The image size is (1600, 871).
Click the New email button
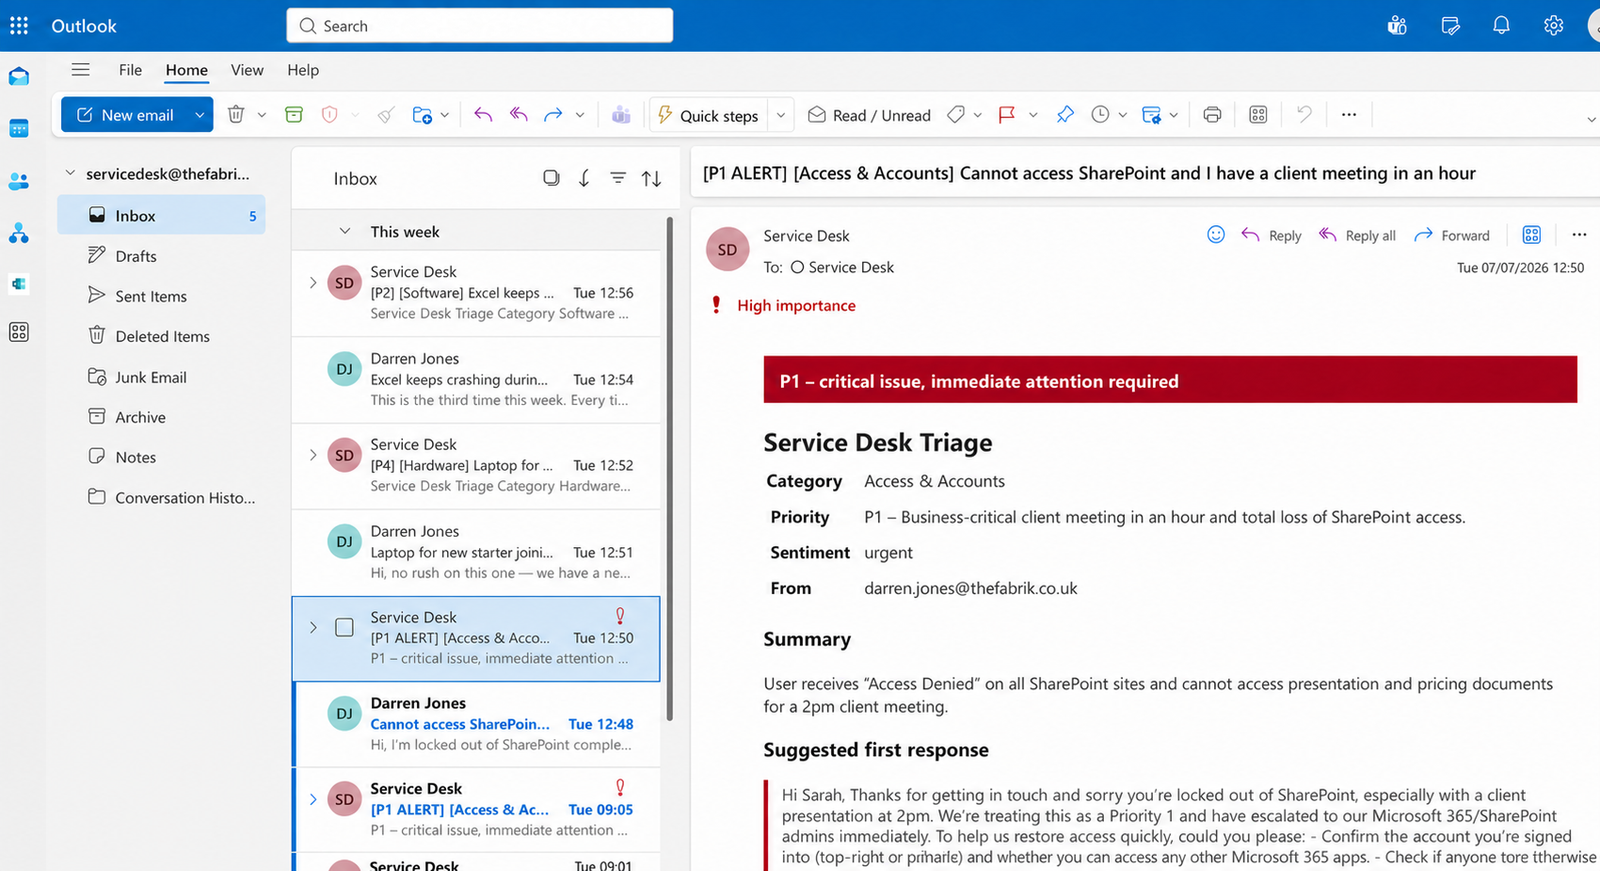125,115
